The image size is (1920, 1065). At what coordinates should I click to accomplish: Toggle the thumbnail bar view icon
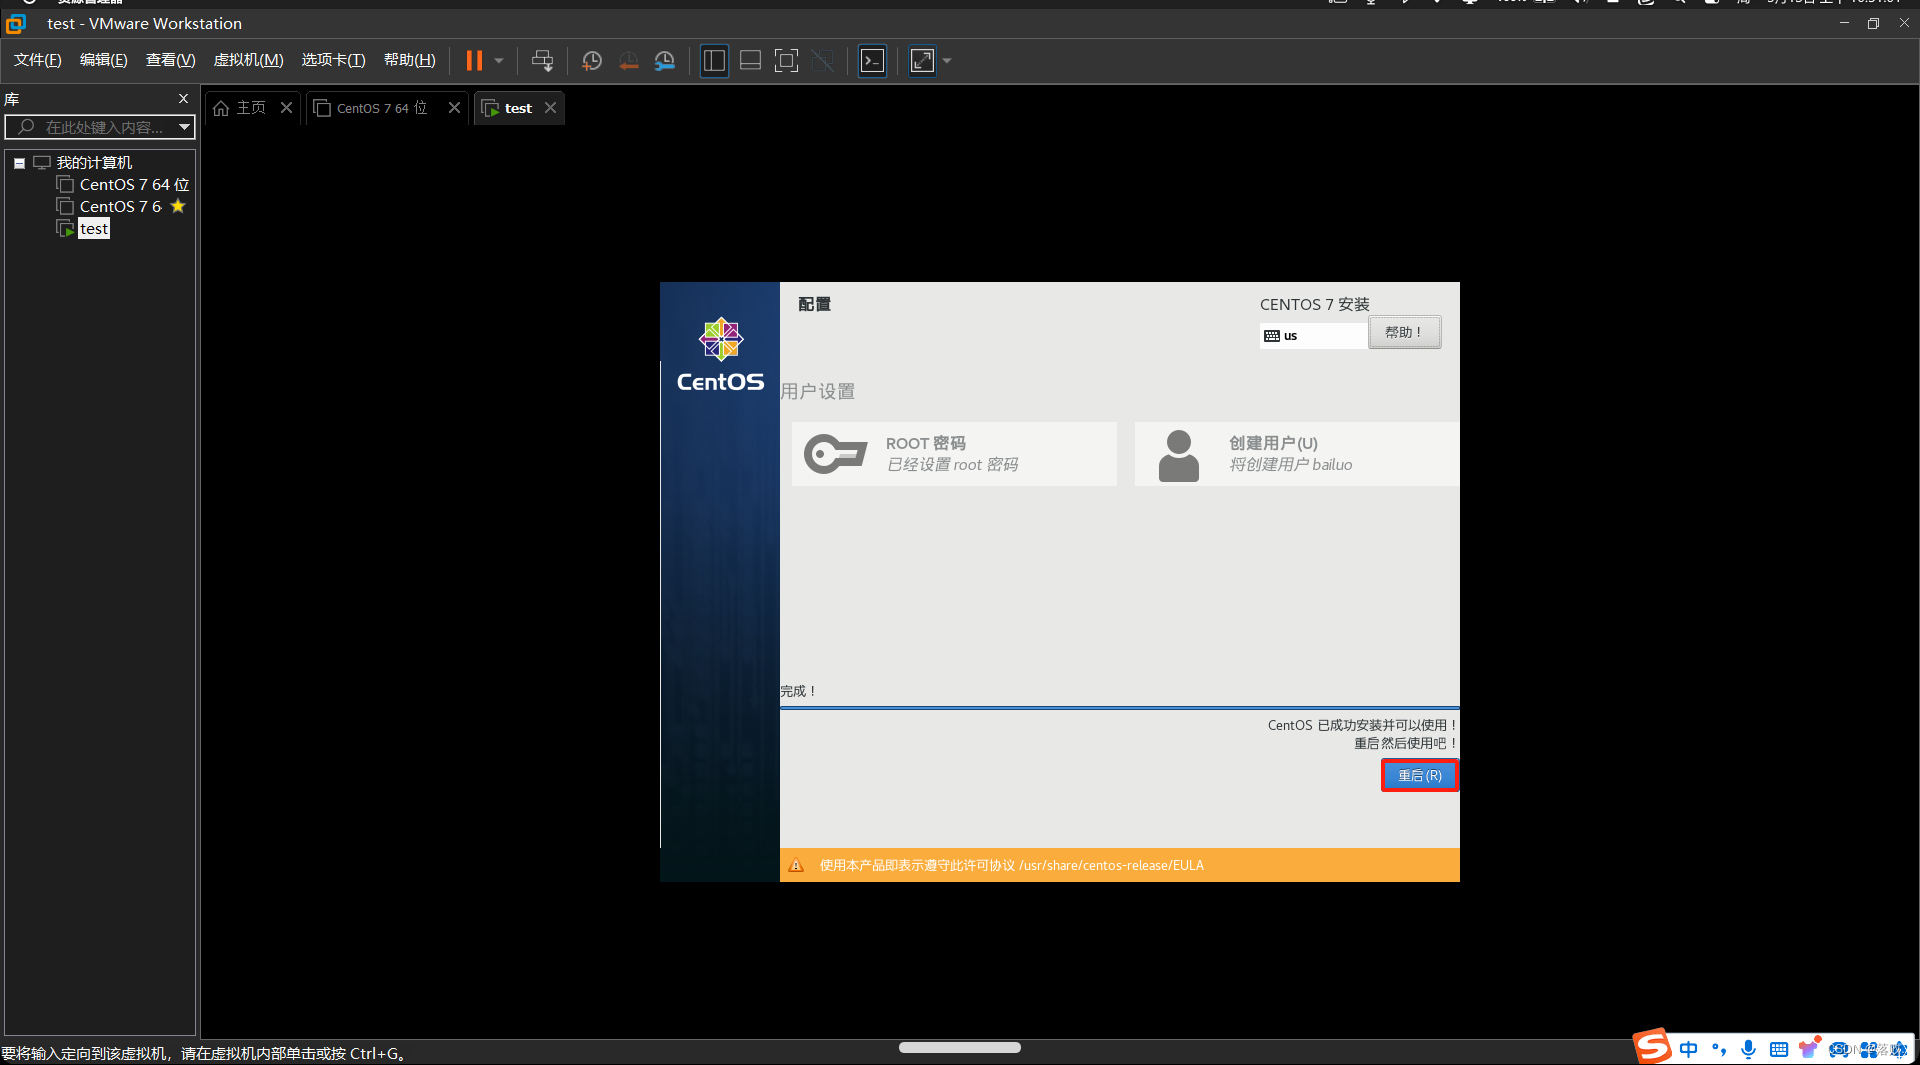click(750, 61)
